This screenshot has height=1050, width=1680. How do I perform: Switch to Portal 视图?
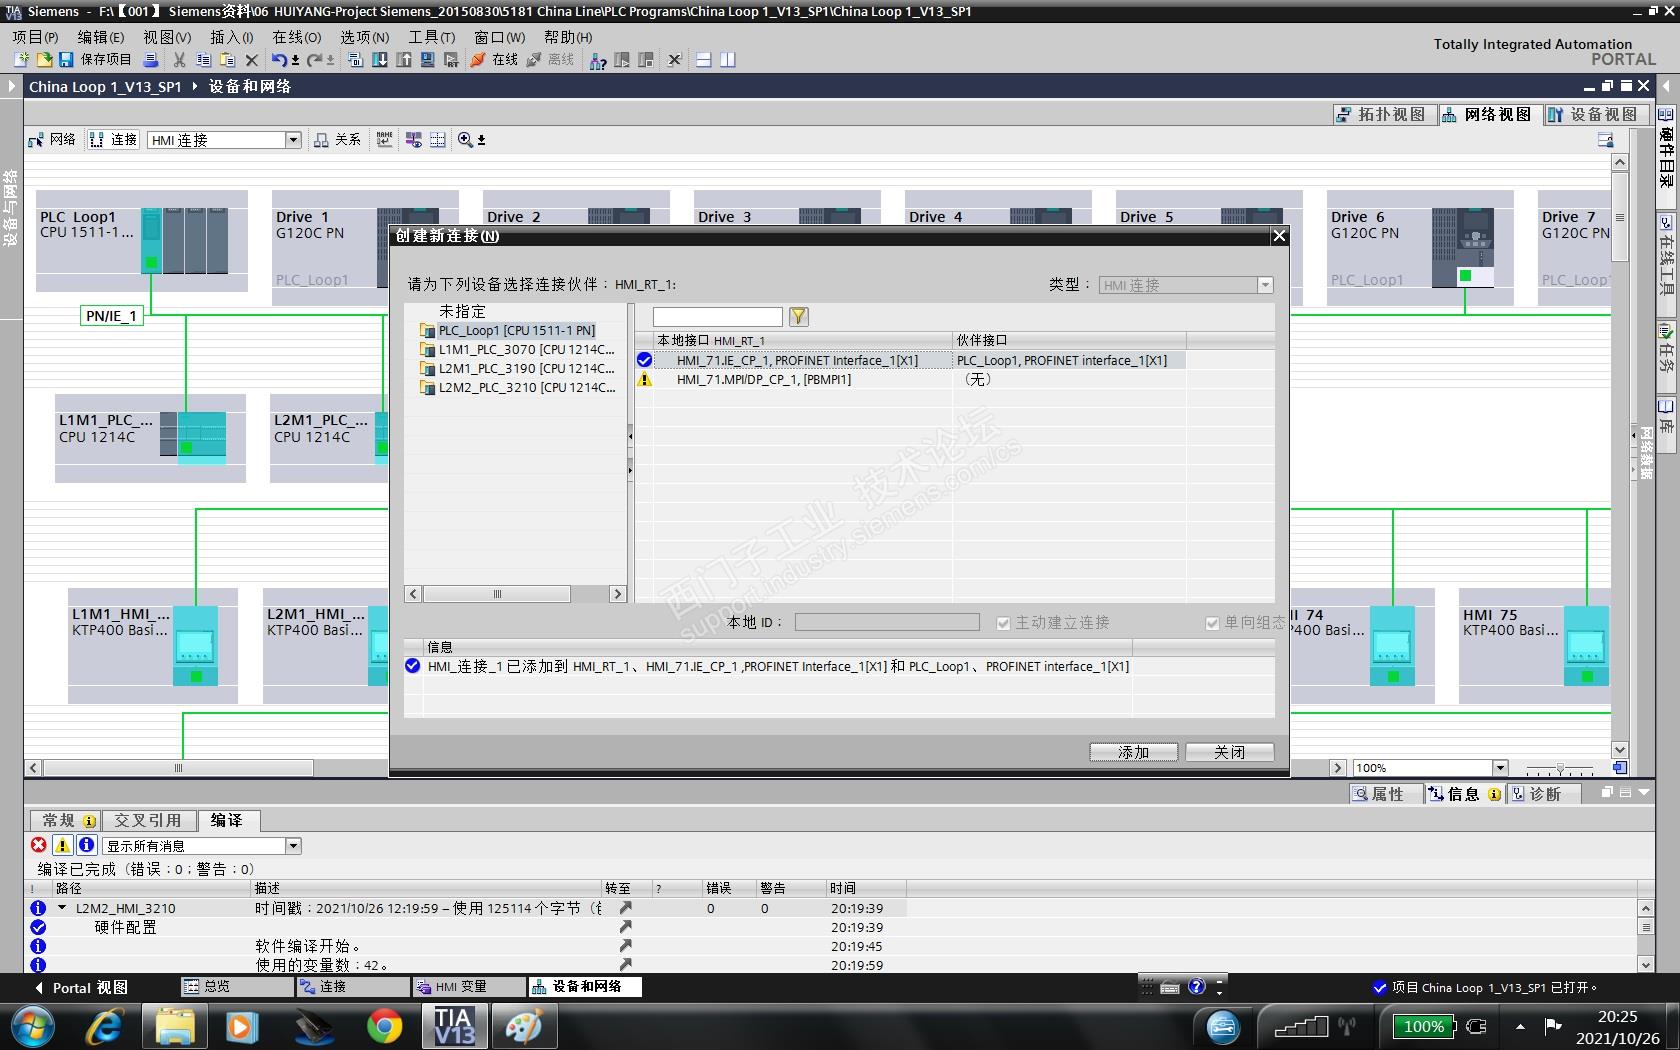point(81,988)
